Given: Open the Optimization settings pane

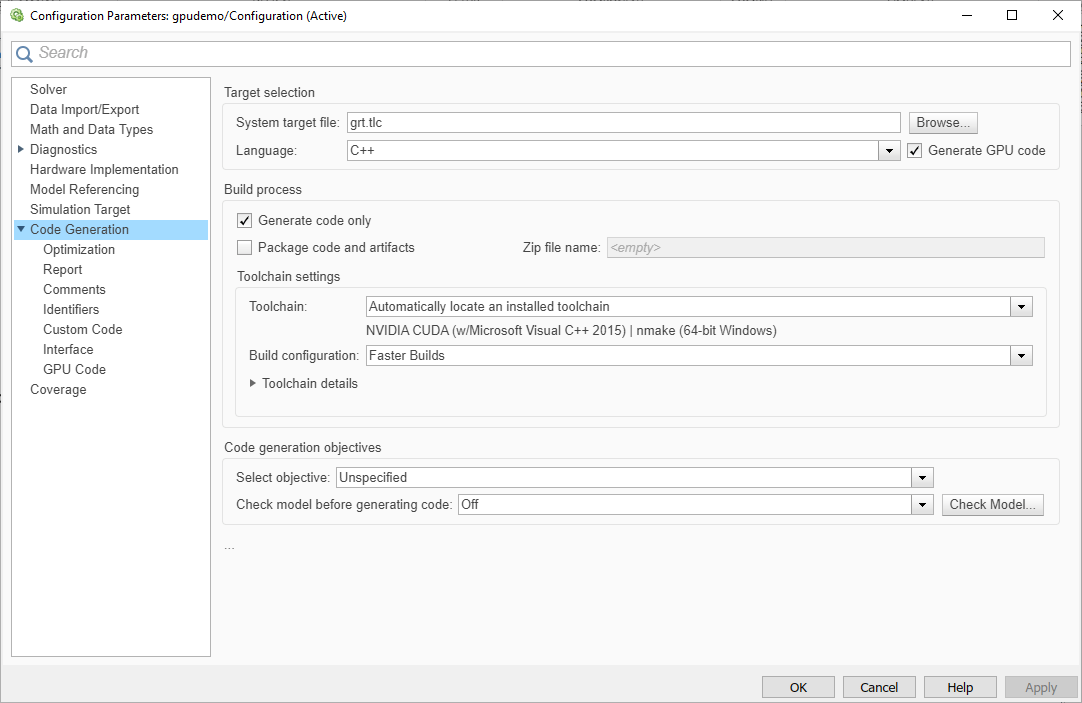Looking at the screenshot, I should point(79,250).
